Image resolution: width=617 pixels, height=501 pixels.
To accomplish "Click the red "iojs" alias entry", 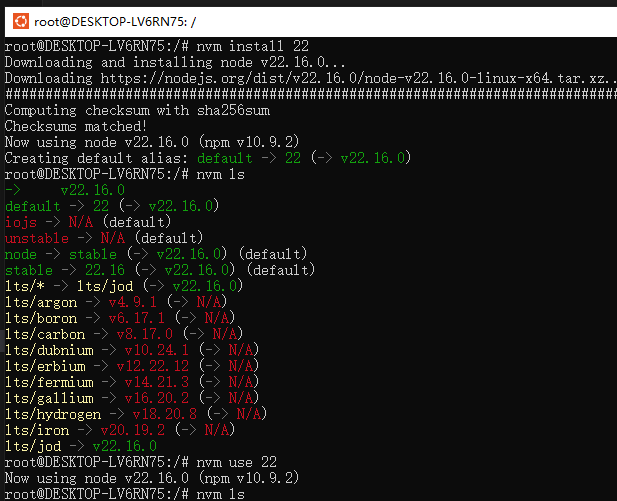I will point(21,222).
